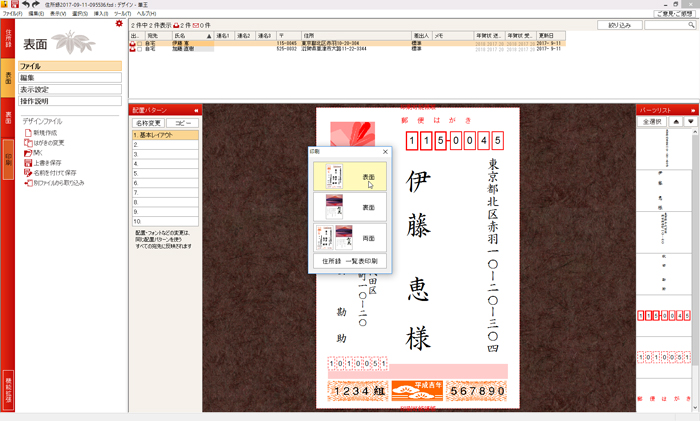Click the parts list down-arrow button
The height and width of the screenshot is (421, 700).
(689, 121)
